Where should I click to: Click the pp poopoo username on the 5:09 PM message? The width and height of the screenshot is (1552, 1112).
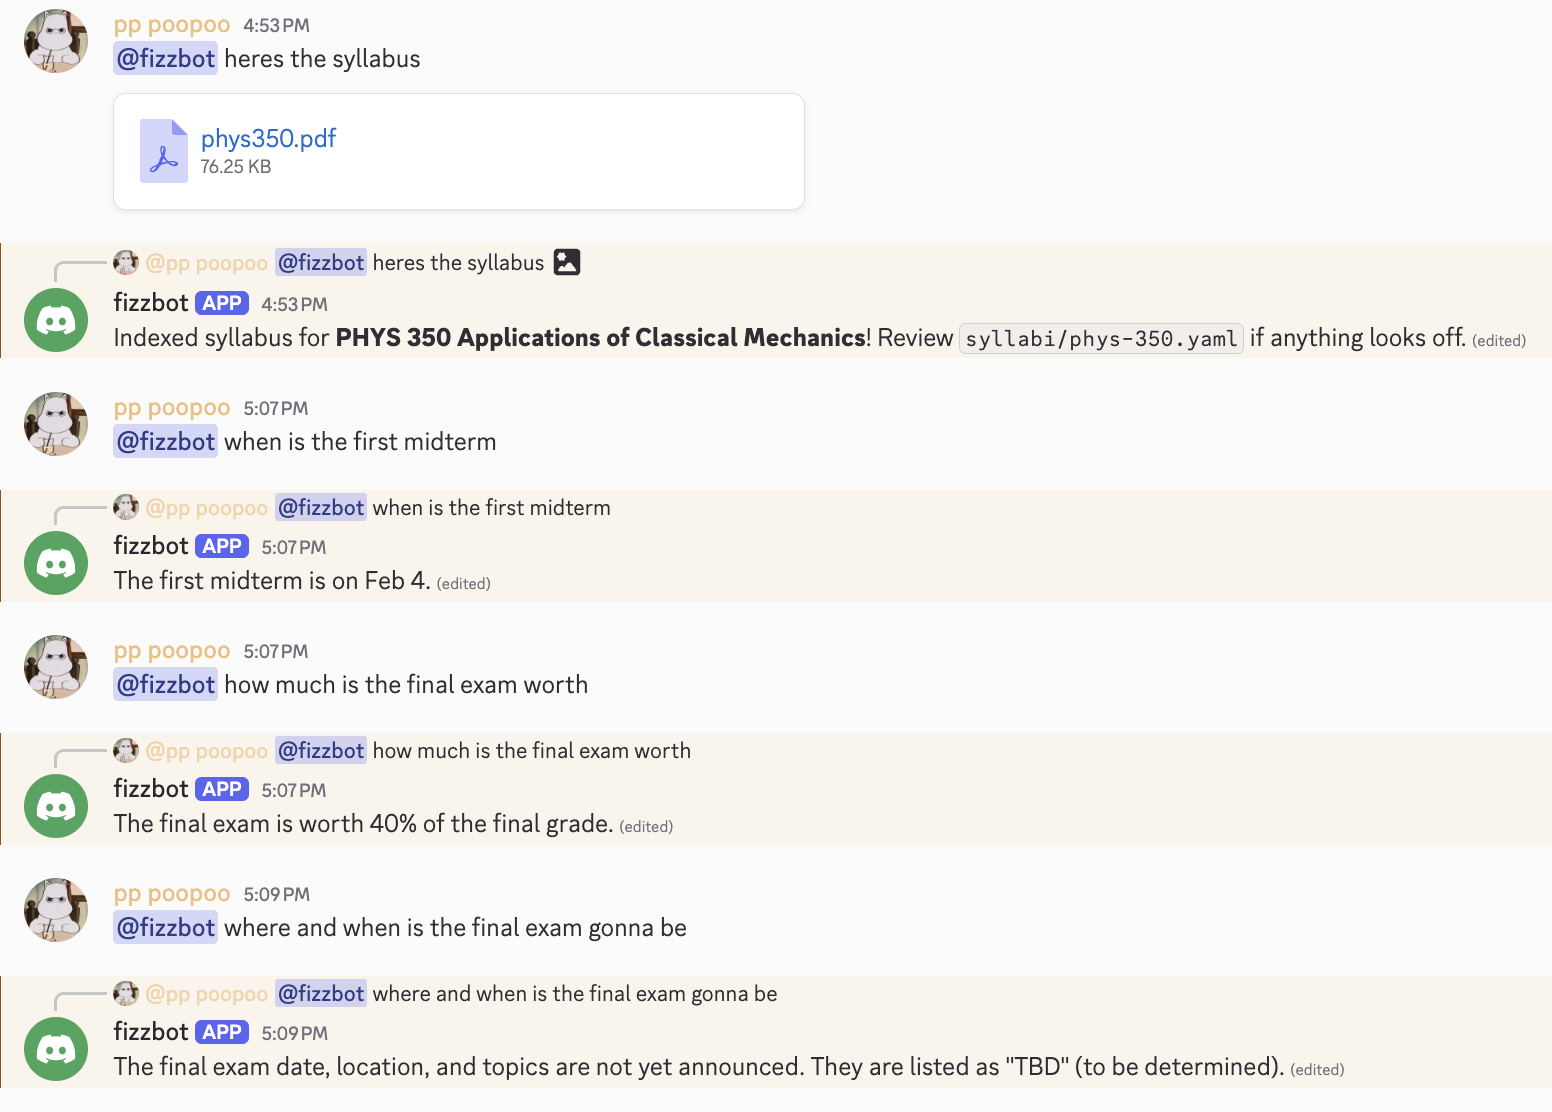172,894
